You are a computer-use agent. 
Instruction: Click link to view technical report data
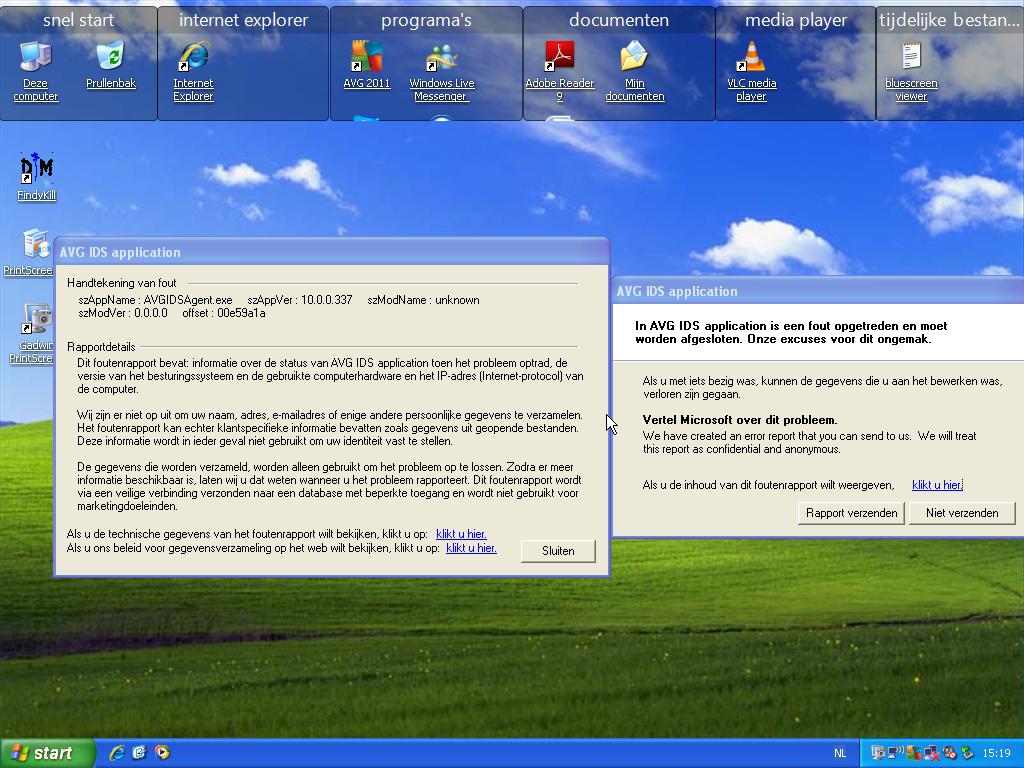461,534
